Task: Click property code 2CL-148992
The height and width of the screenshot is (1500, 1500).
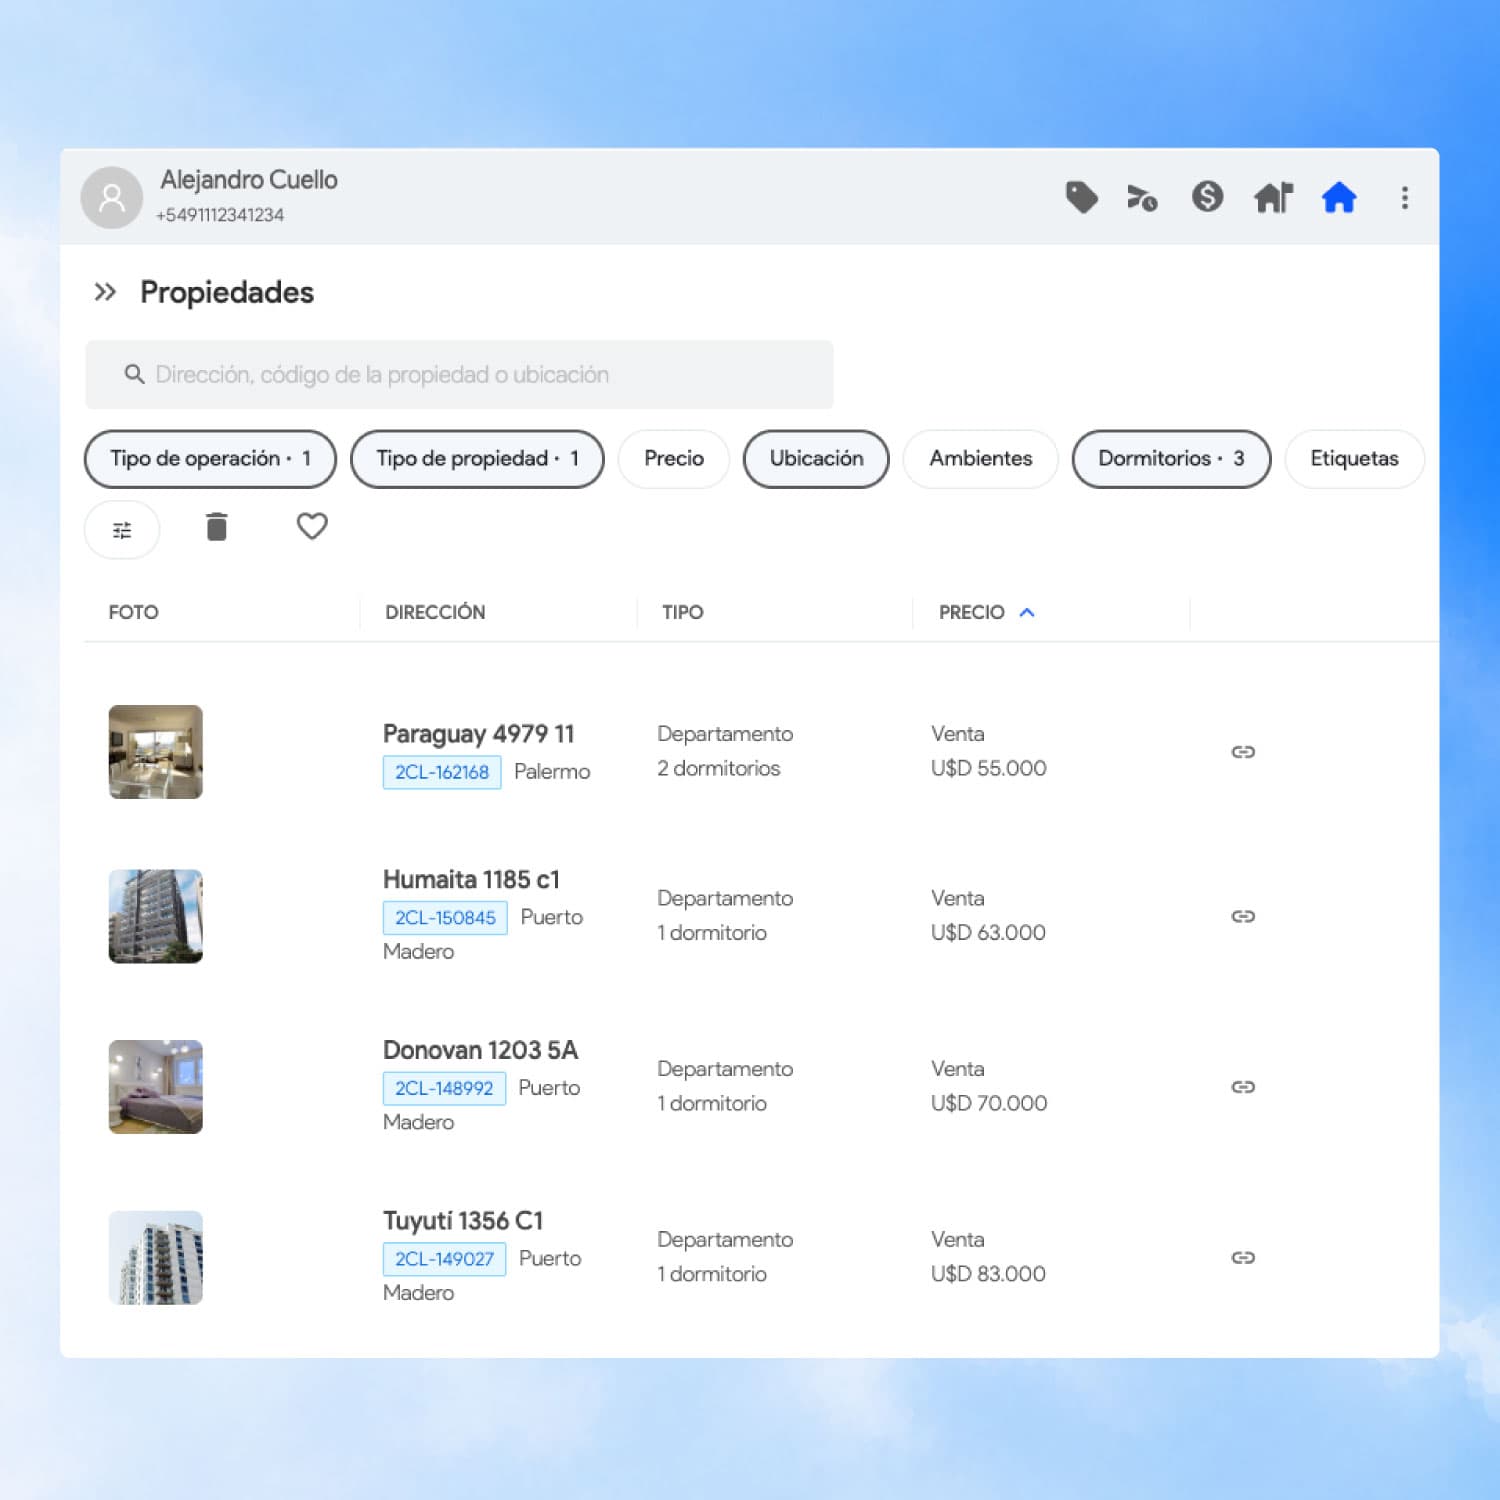Action: click(x=444, y=1088)
